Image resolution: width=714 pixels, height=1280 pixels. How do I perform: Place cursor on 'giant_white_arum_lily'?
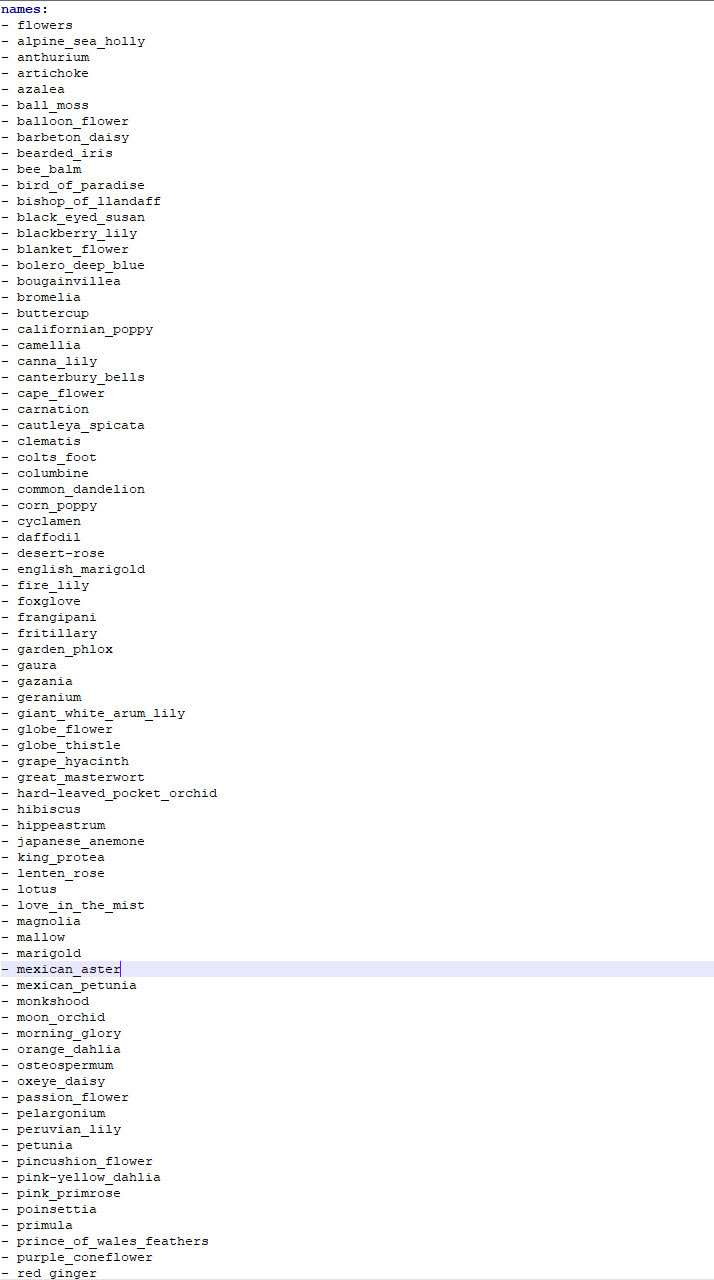pyautogui.click(x=100, y=713)
